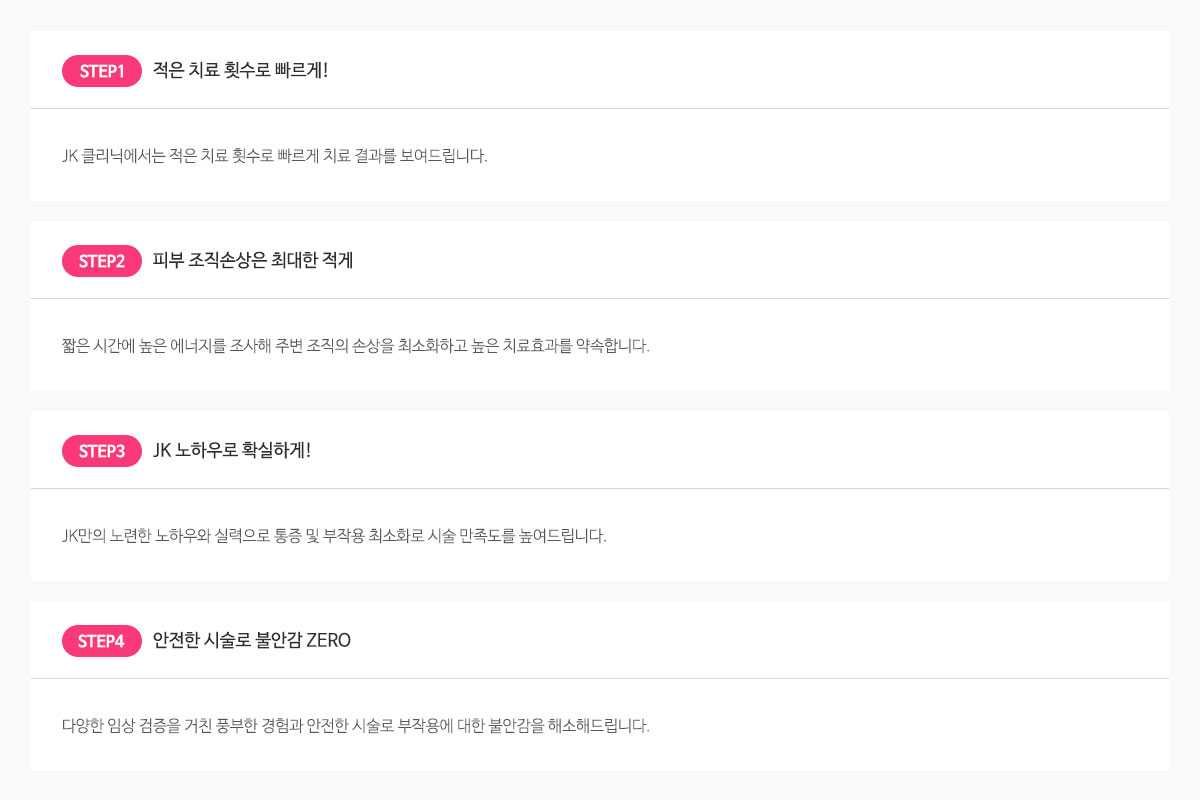Click the pink STEP2 badge
This screenshot has height=800, width=1200.
pos(102,261)
